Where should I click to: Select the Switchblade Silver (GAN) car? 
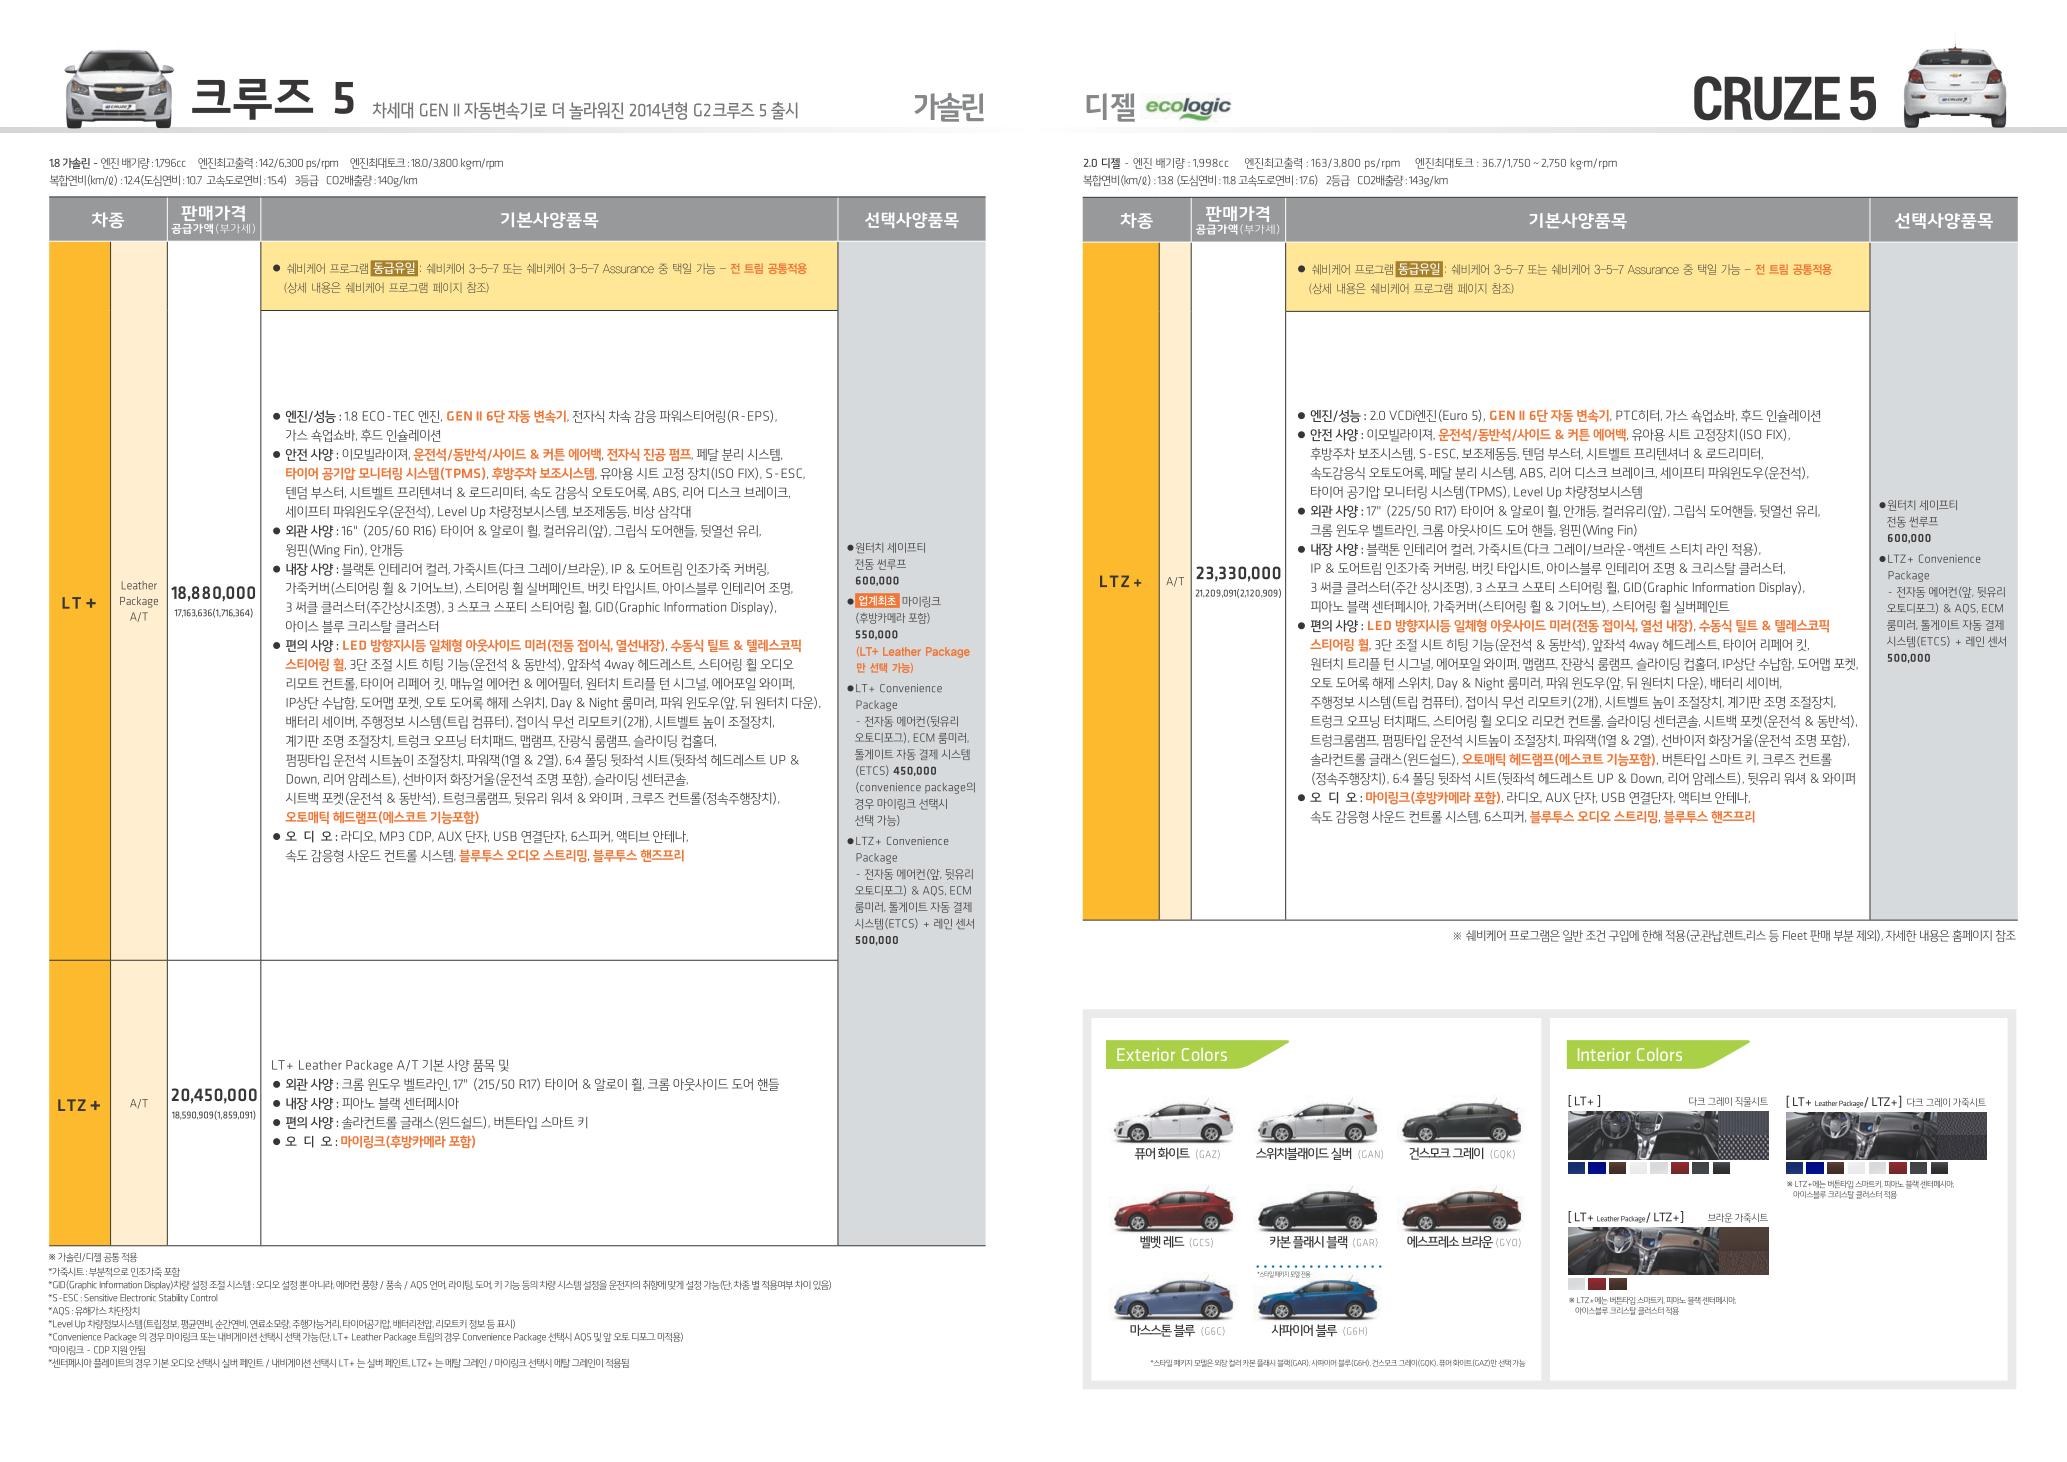(x=1316, y=1122)
